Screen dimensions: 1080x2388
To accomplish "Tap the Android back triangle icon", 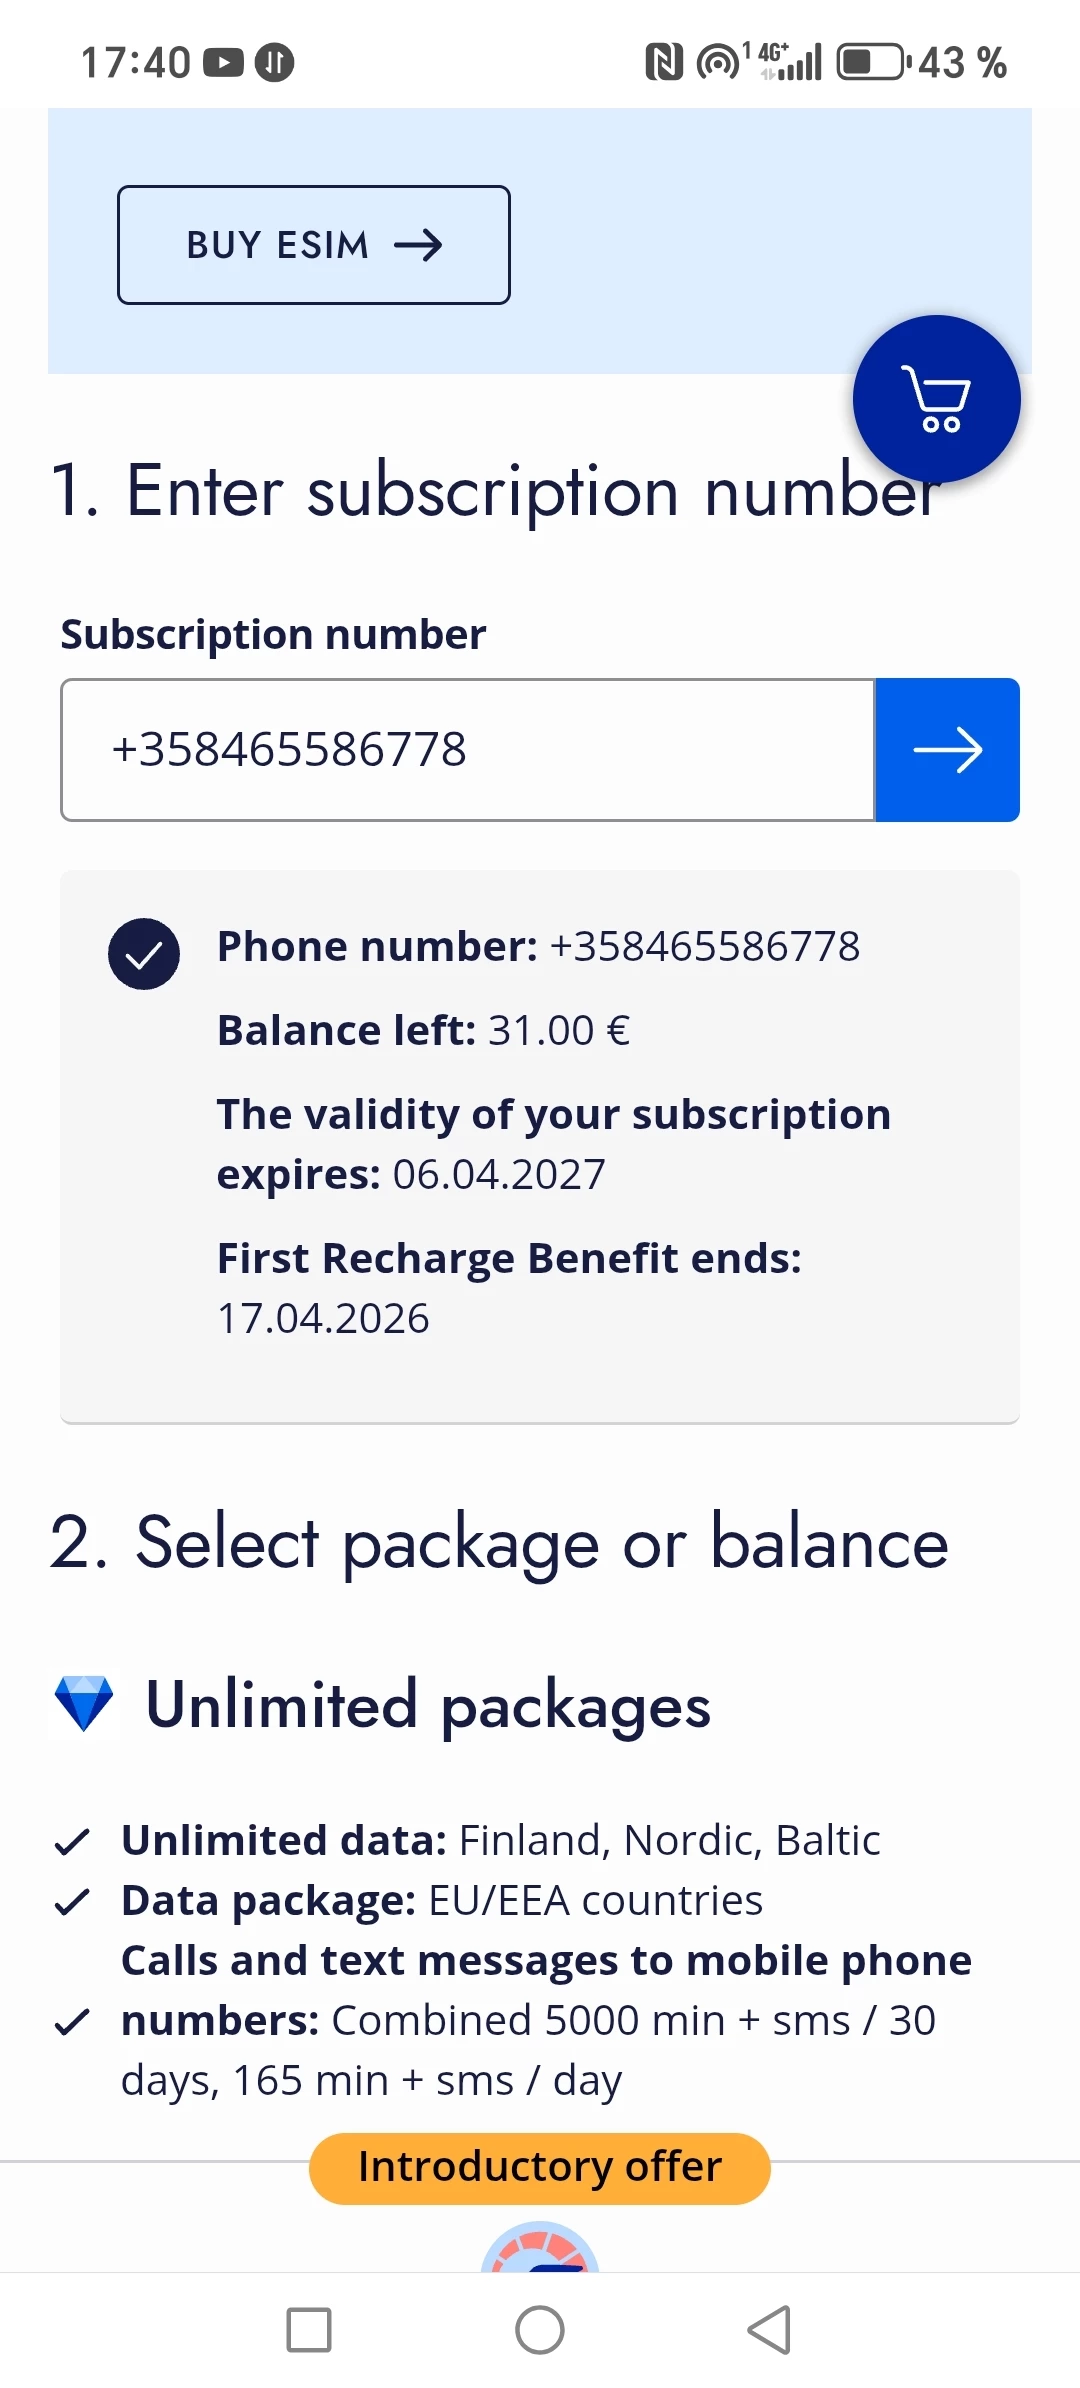I will 769,2330.
